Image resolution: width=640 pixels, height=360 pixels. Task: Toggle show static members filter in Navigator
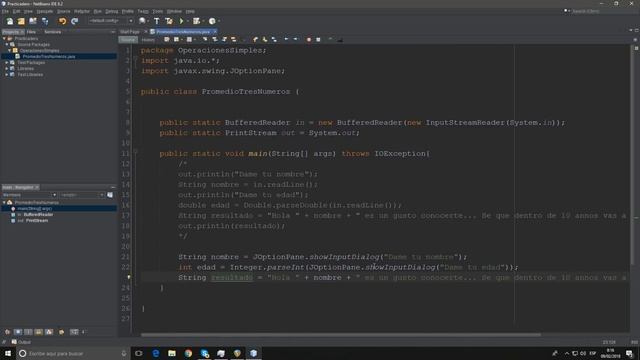[28, 332]
